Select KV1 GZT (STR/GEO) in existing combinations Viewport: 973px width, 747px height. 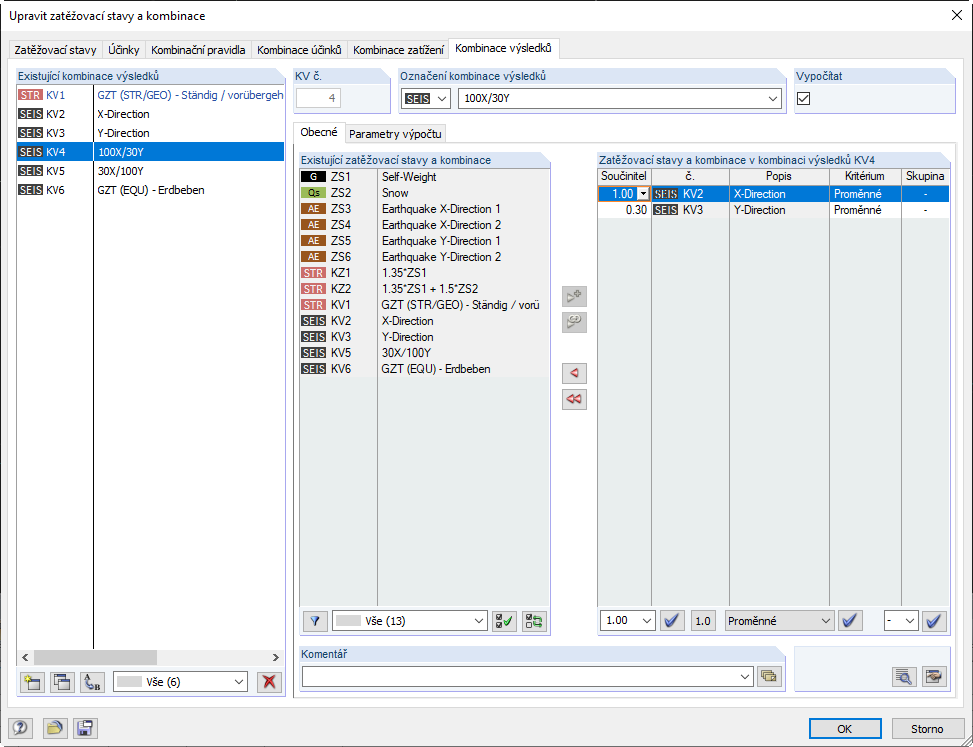[x=150, y=95]
